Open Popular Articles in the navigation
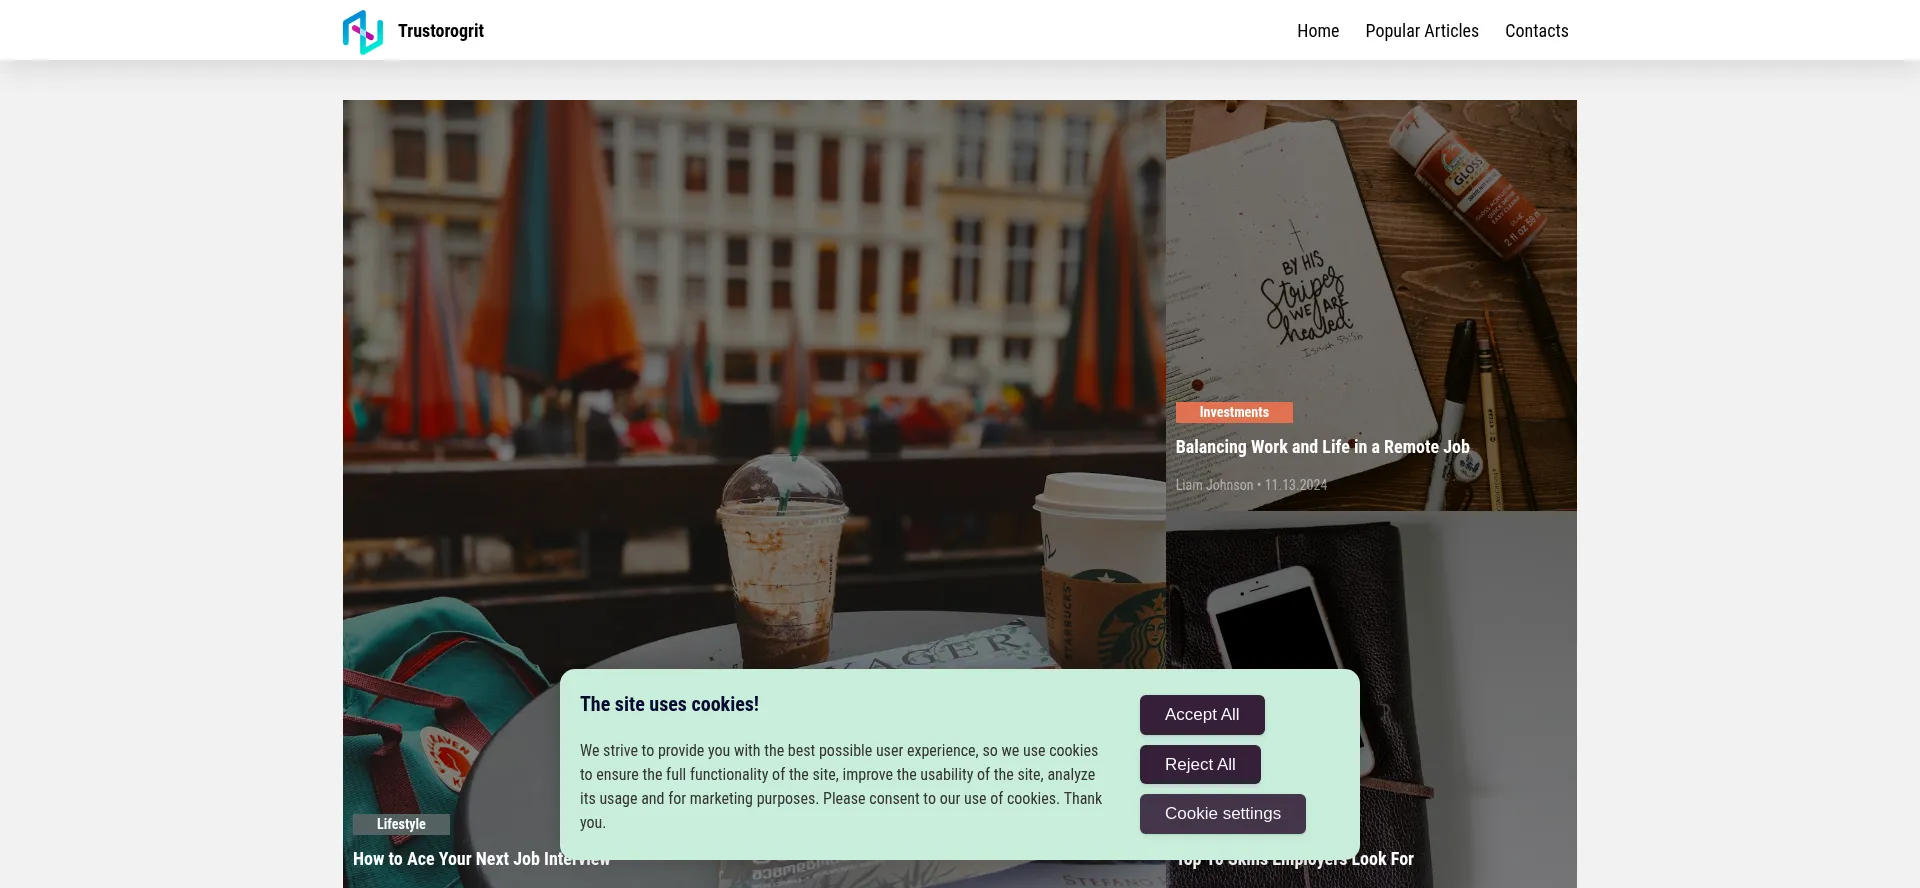The image size is (1920, 888). 1422,31
